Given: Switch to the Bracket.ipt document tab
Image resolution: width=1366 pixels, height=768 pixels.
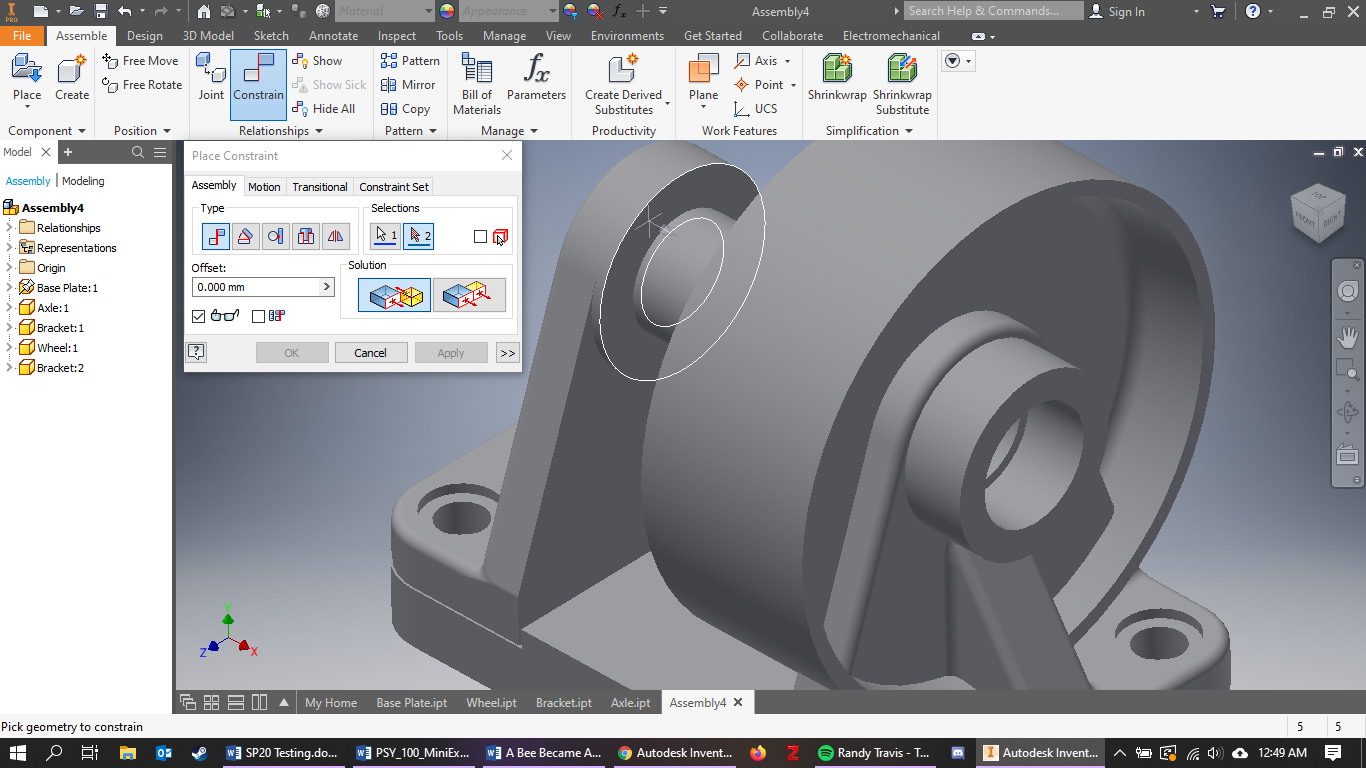Looking at the screenshot, I should point(564,703).
